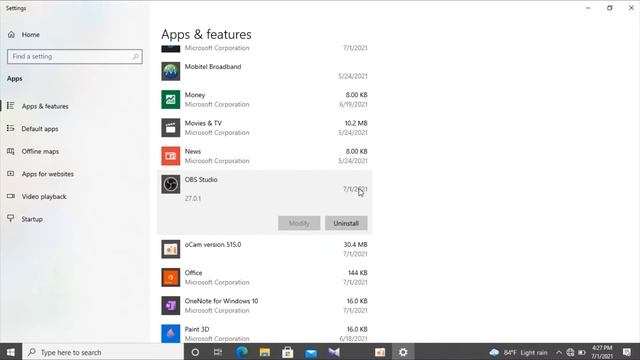Screen dimensions: 640x360
Task: Click the Money app icon
Action: [171, 99]
